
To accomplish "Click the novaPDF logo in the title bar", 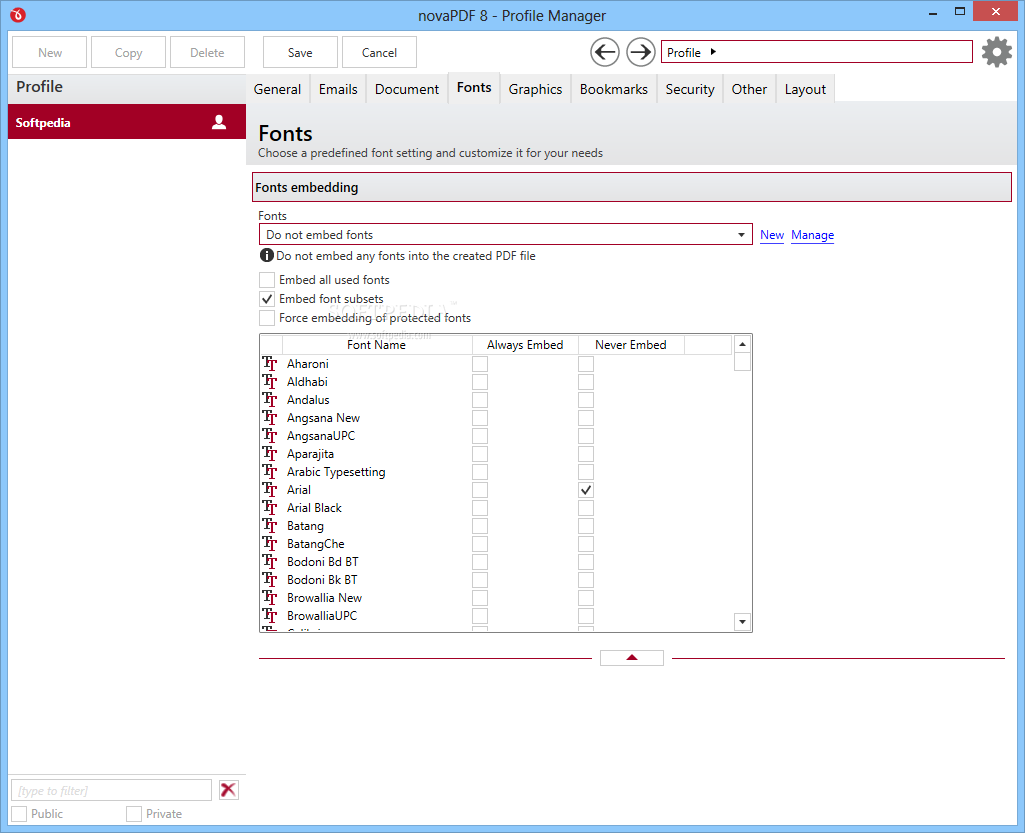I will click(x=18, y=14).
